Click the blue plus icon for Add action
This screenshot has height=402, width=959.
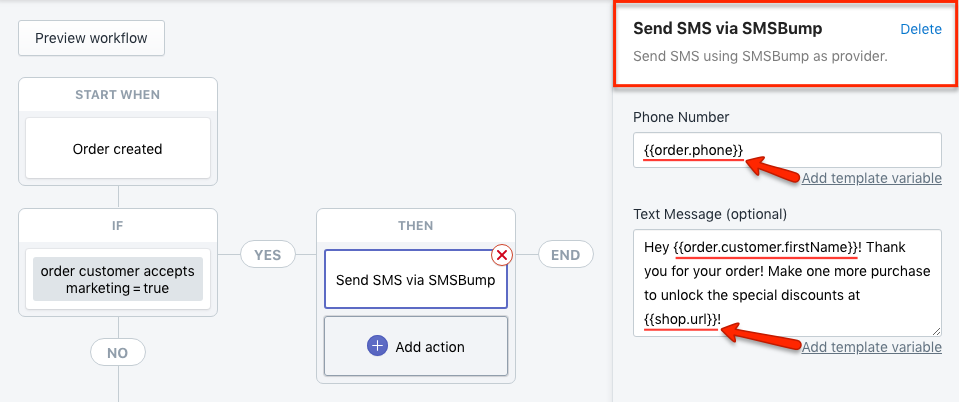377,346
